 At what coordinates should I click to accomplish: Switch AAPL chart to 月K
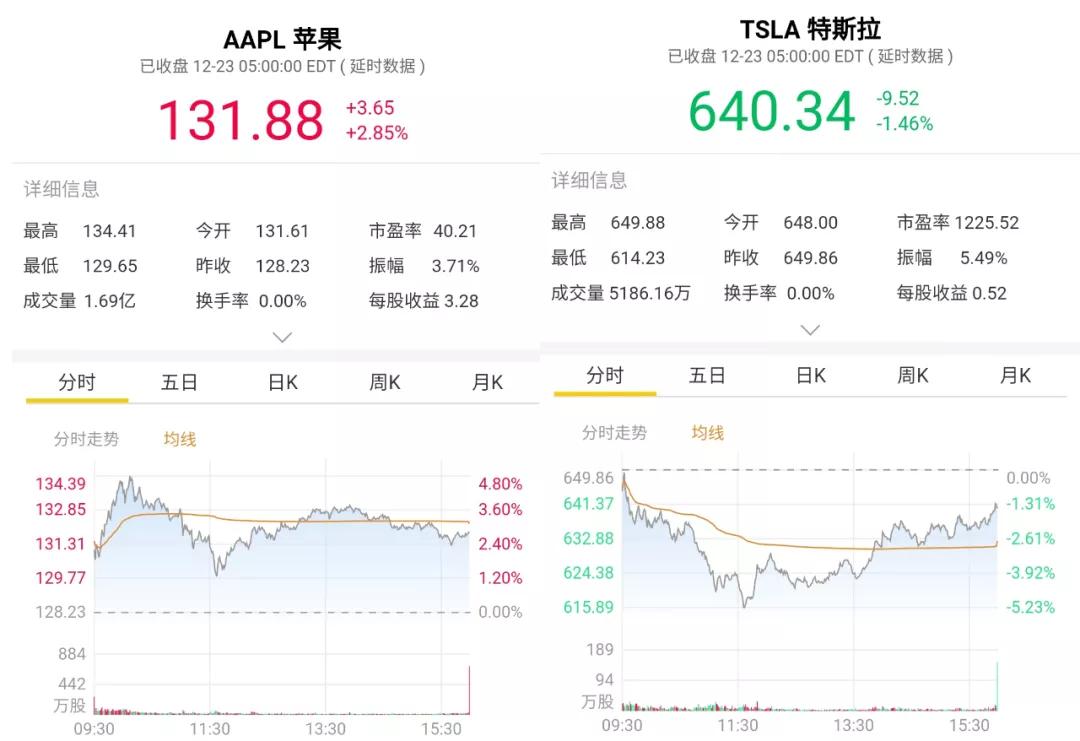pyautogui.click(x=488, y=382)
